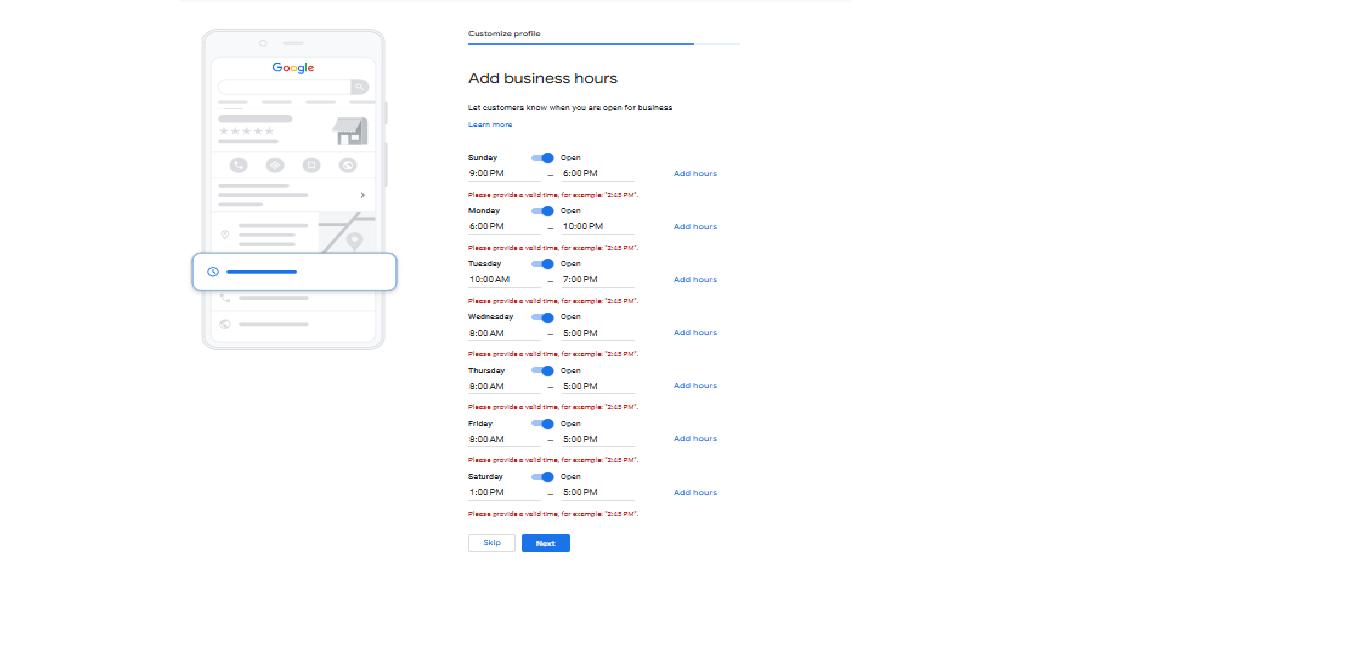
Task: Open Tuesday closing time field 7:00 PM
Action: pos(598,280)
